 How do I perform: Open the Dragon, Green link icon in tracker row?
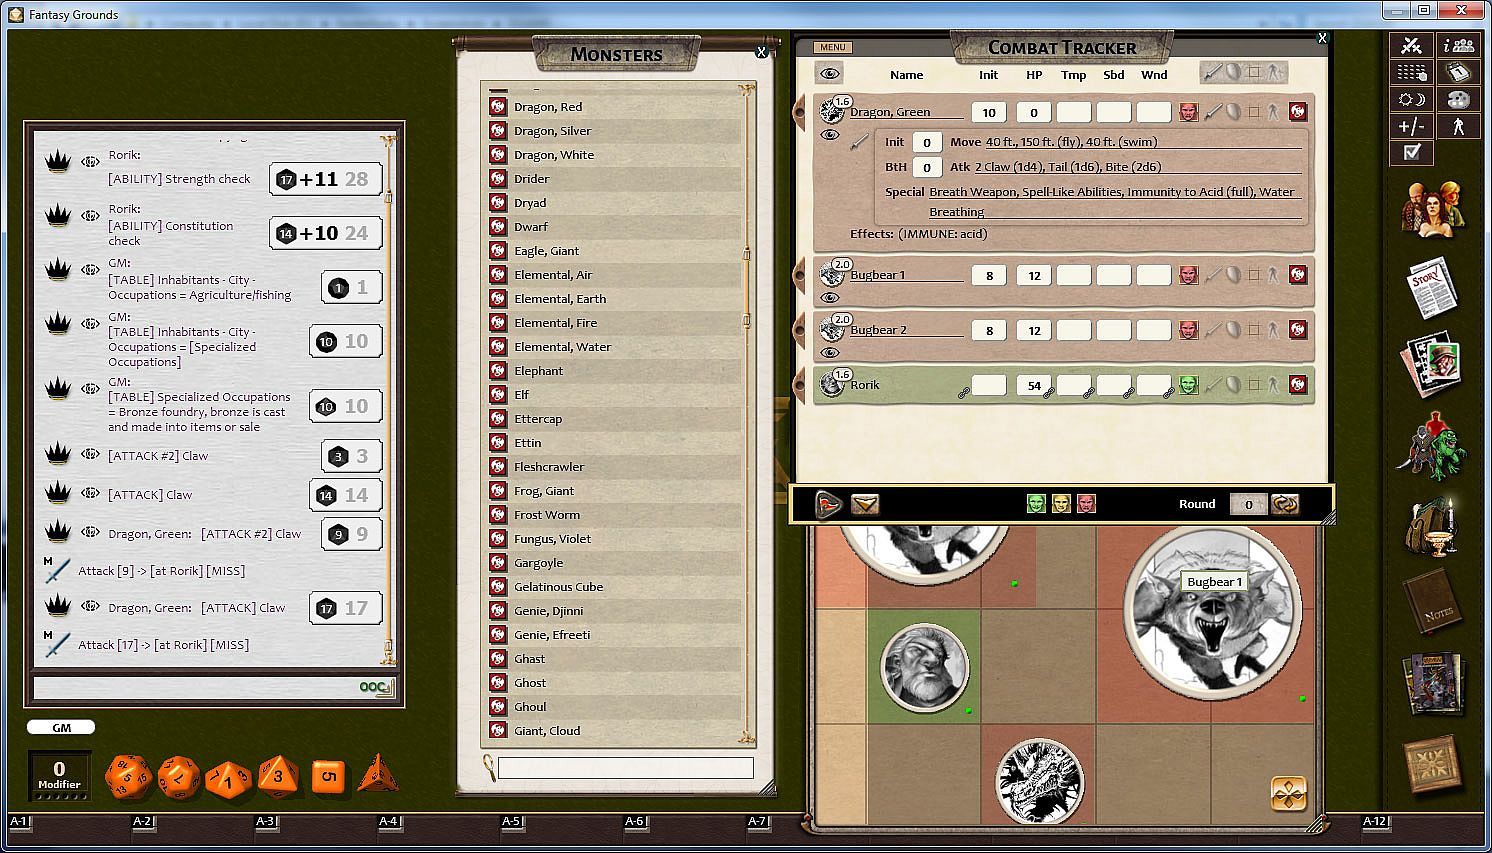(x=1298, y=112)
